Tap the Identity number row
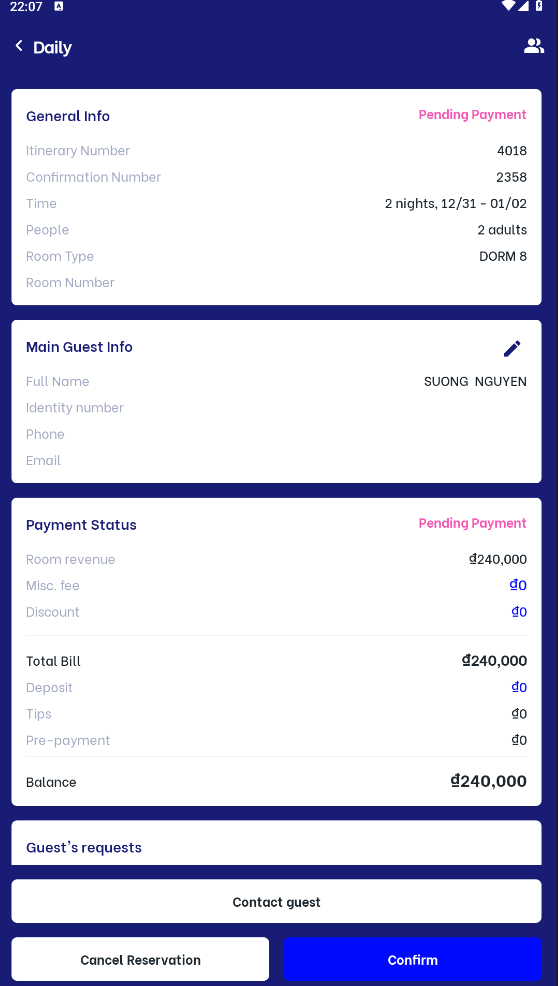Screen dimensions: 558x986 pos(276,407)
